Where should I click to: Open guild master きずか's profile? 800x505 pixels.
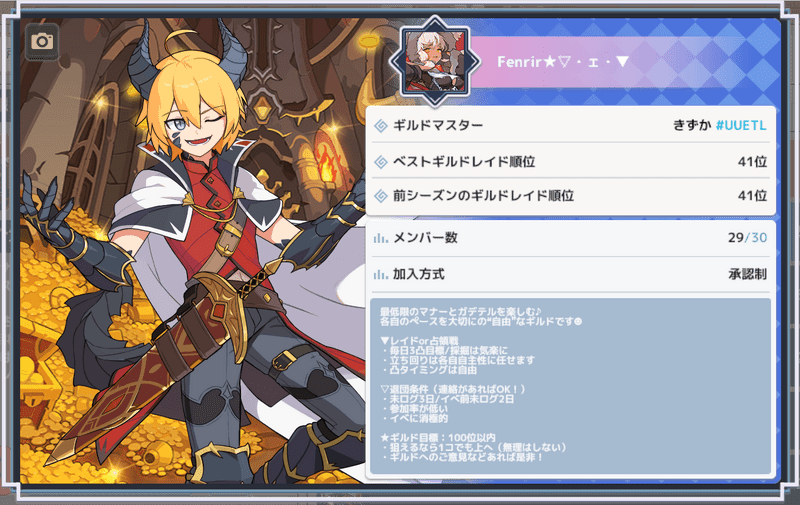coord(692,125)
